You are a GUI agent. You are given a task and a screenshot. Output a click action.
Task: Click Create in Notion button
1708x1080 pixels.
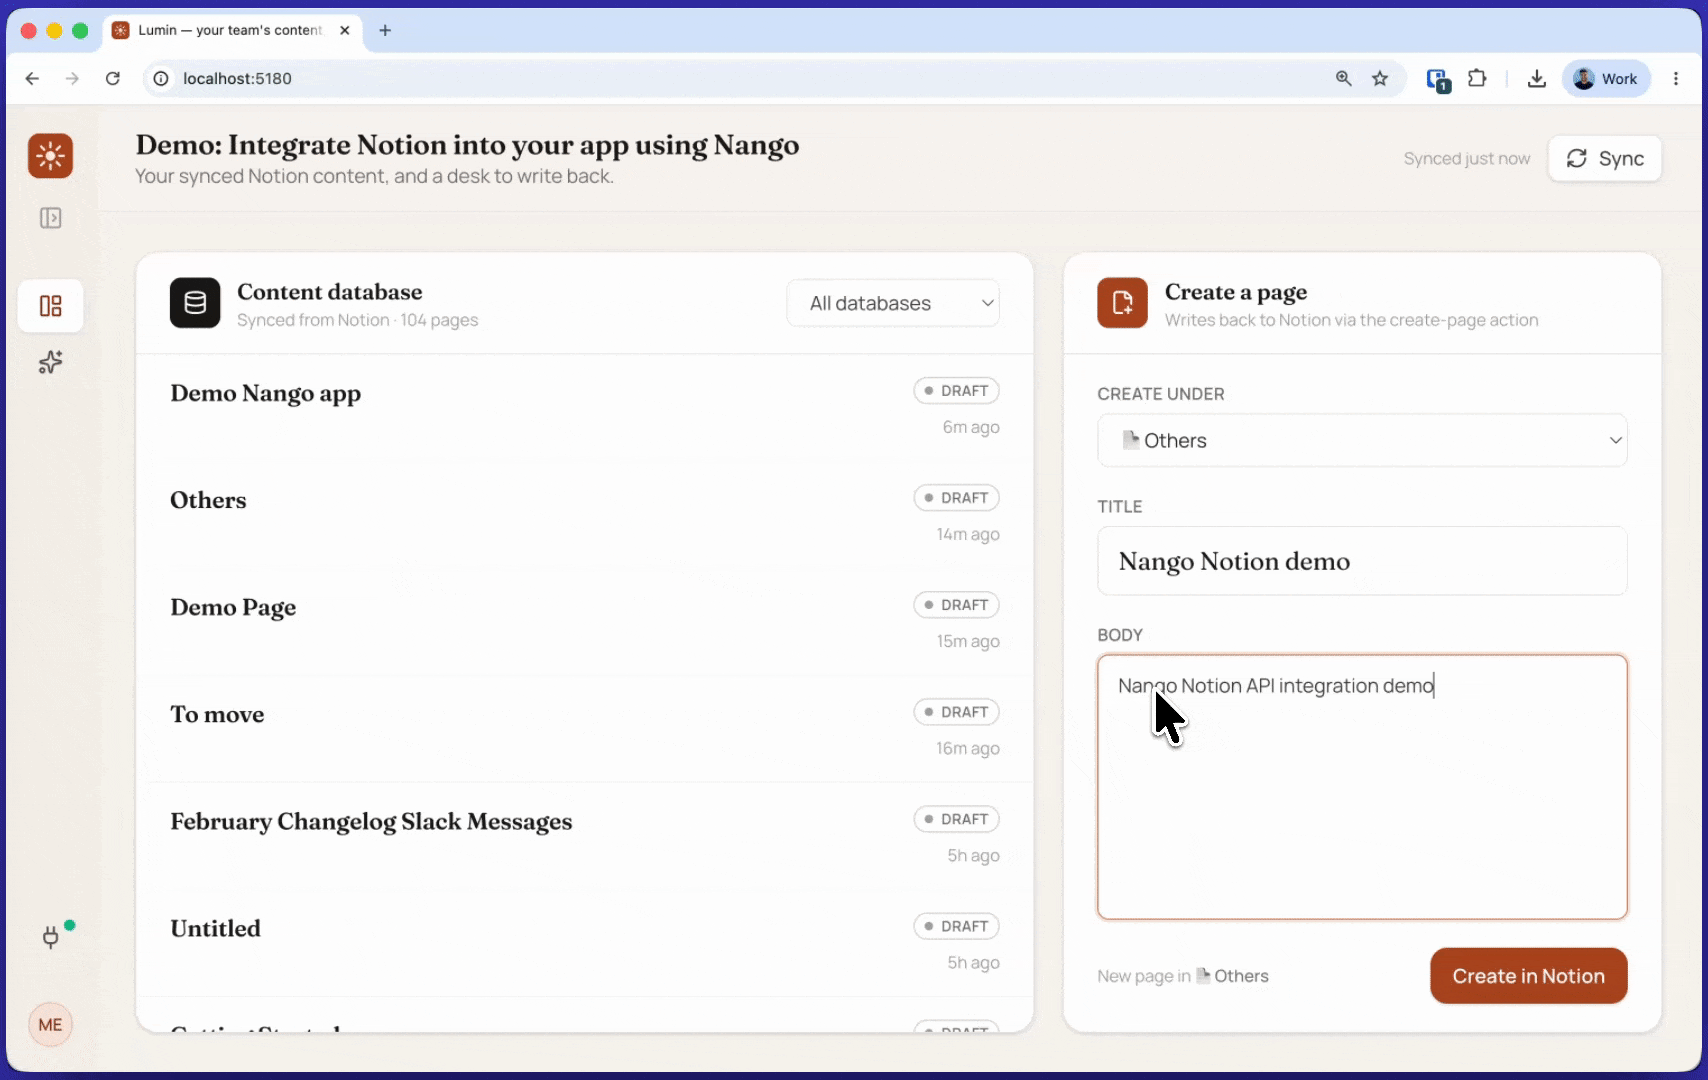1528,976
